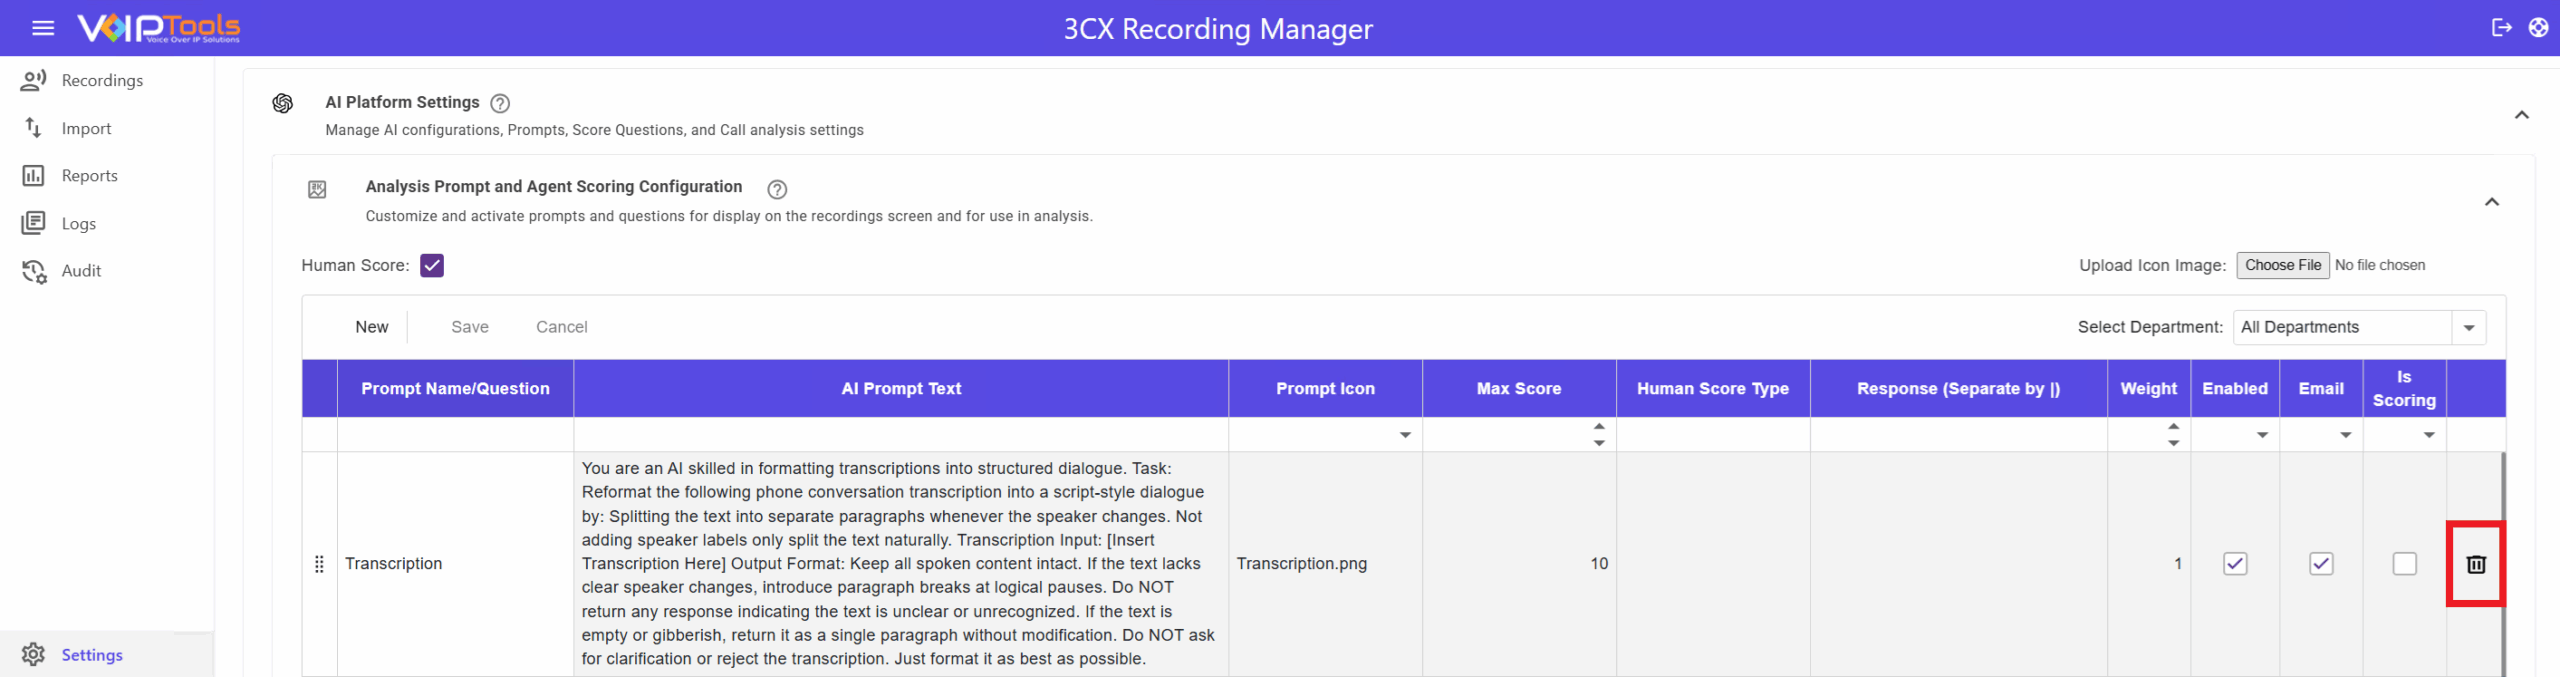Click the Audit history icon
Viewport: 2560px width, 677px height.
click(x=33, y=271)
